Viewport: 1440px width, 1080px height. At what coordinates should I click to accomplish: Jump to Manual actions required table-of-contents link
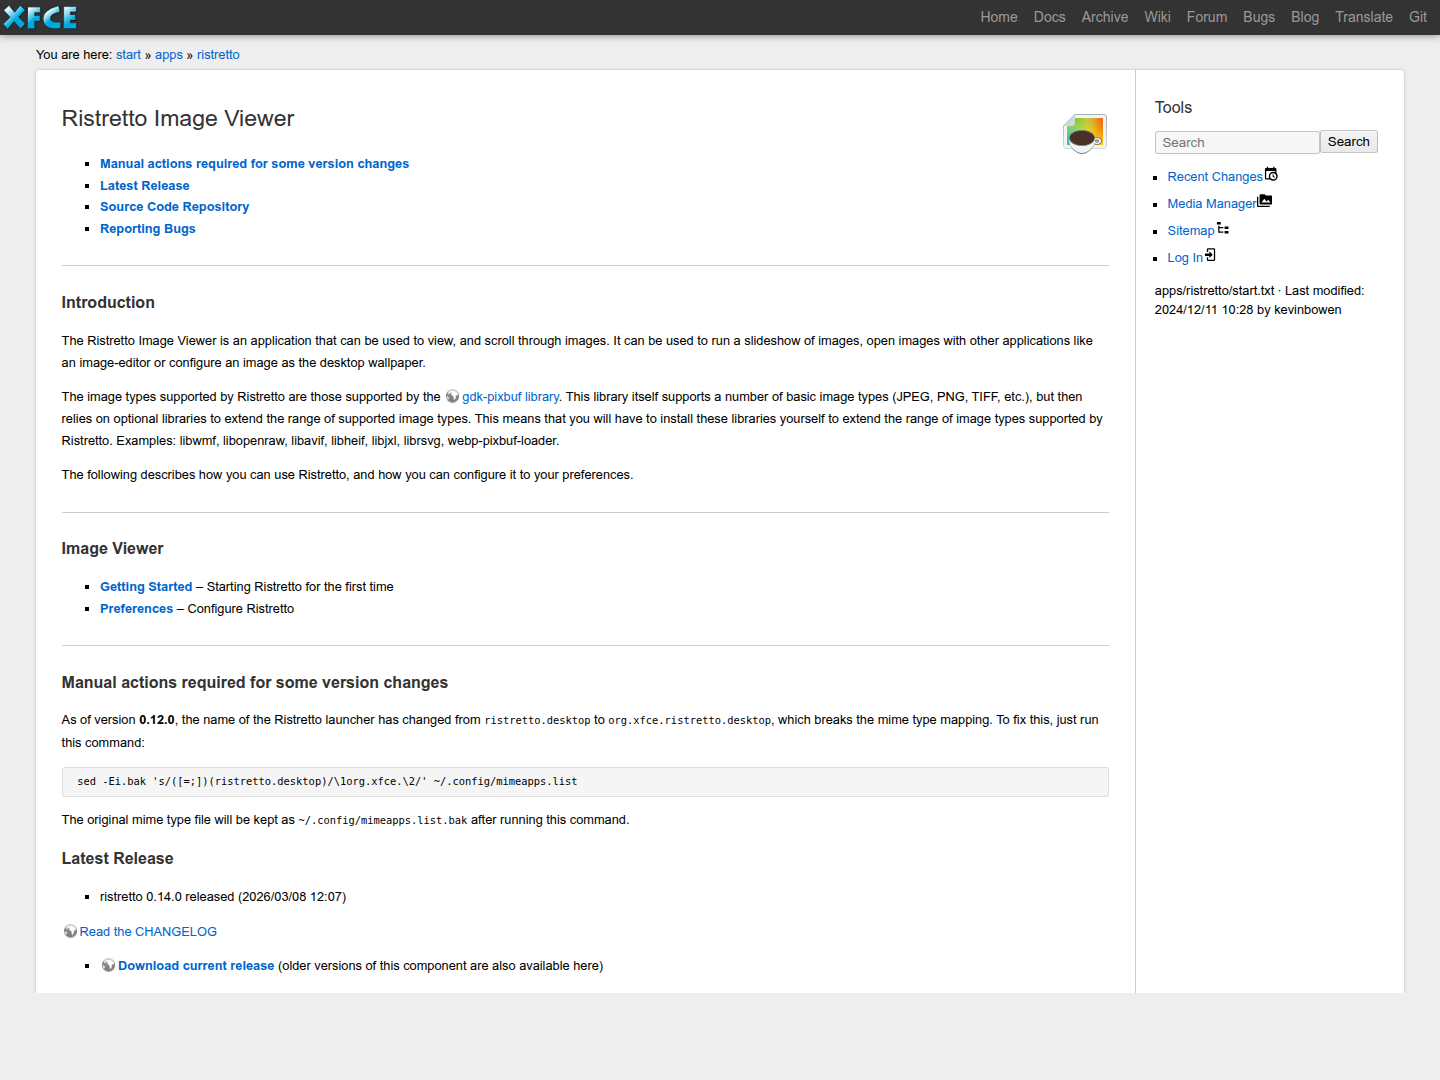254,164
